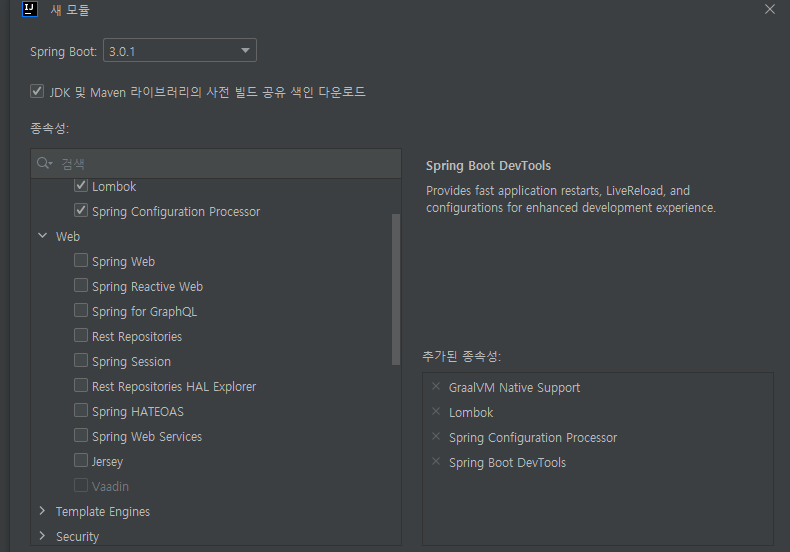
Task: Select the Spring HATEOAS label
Action: pos(138,411)
